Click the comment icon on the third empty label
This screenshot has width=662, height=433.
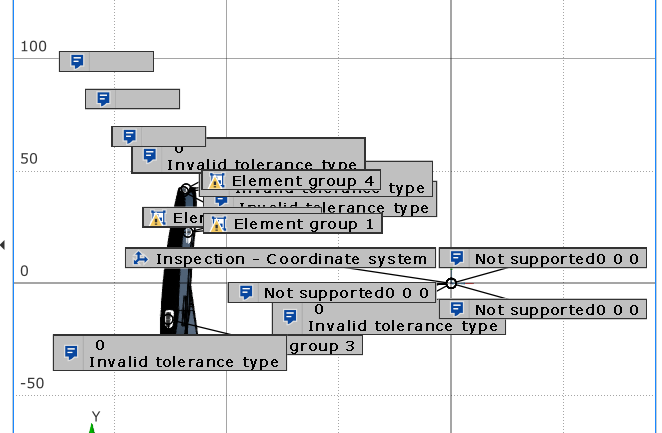coord(128,136)
